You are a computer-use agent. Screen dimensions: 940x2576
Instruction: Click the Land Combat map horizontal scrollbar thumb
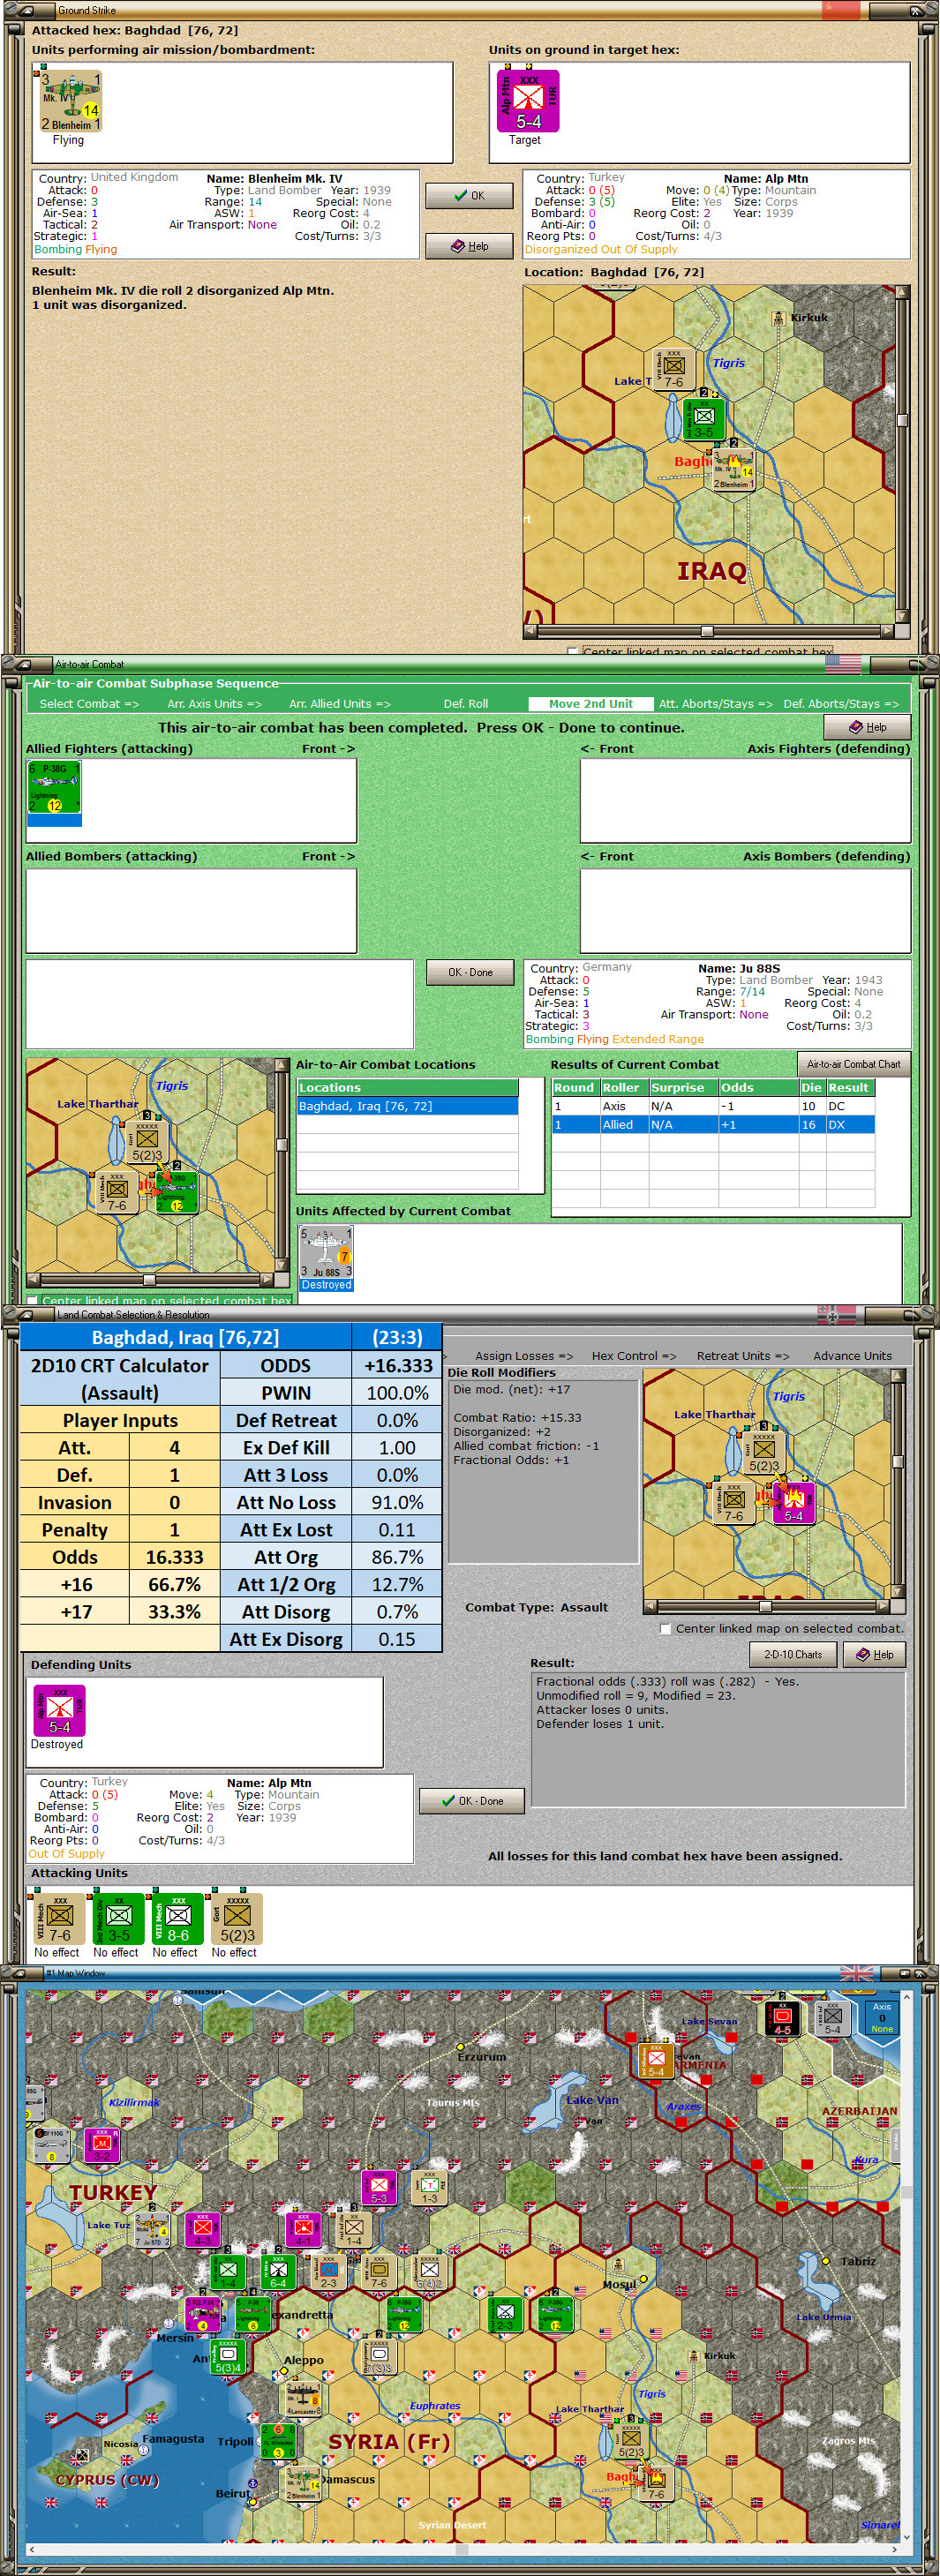[765, 1606]
